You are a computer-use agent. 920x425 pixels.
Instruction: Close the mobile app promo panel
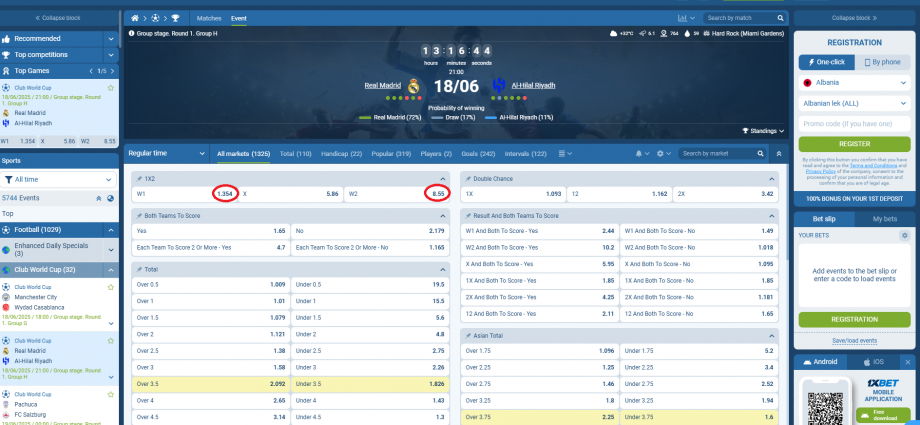pos(908,362)
